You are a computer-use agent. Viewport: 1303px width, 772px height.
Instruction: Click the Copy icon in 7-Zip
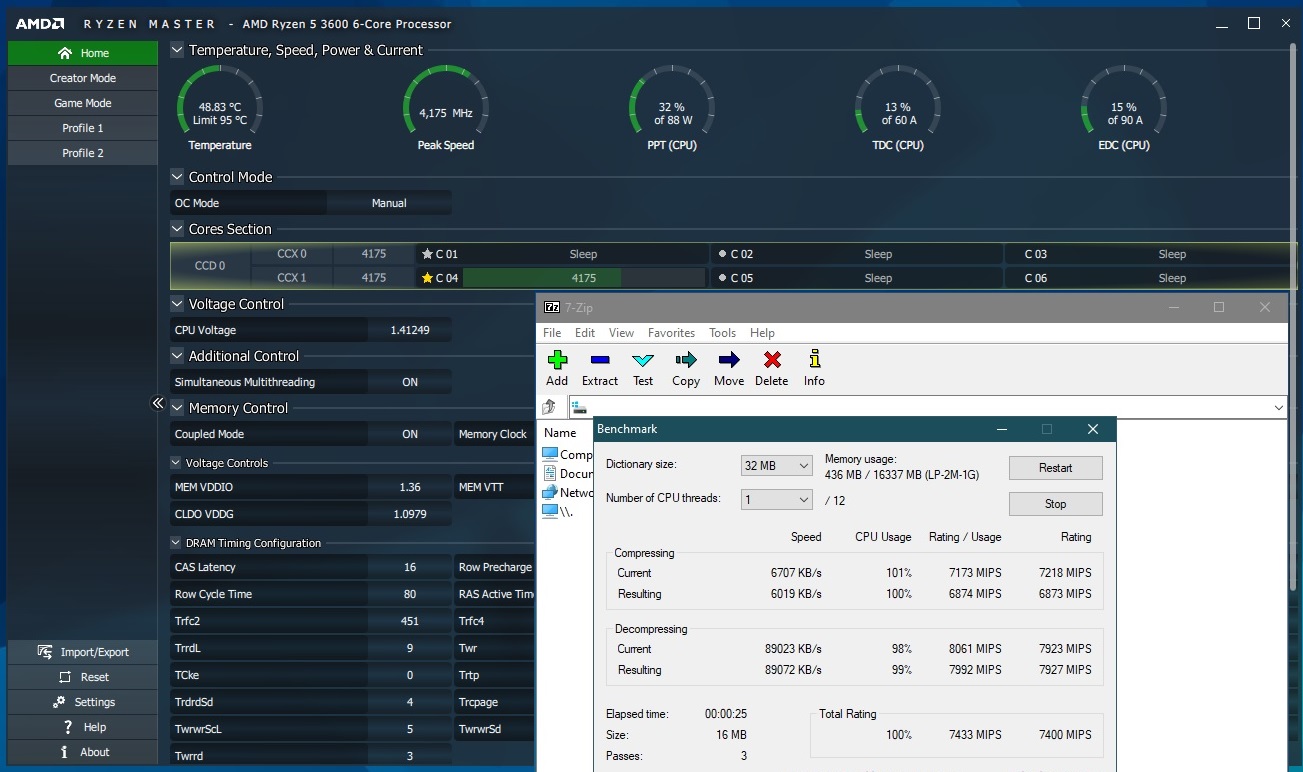tap(686, 360)
